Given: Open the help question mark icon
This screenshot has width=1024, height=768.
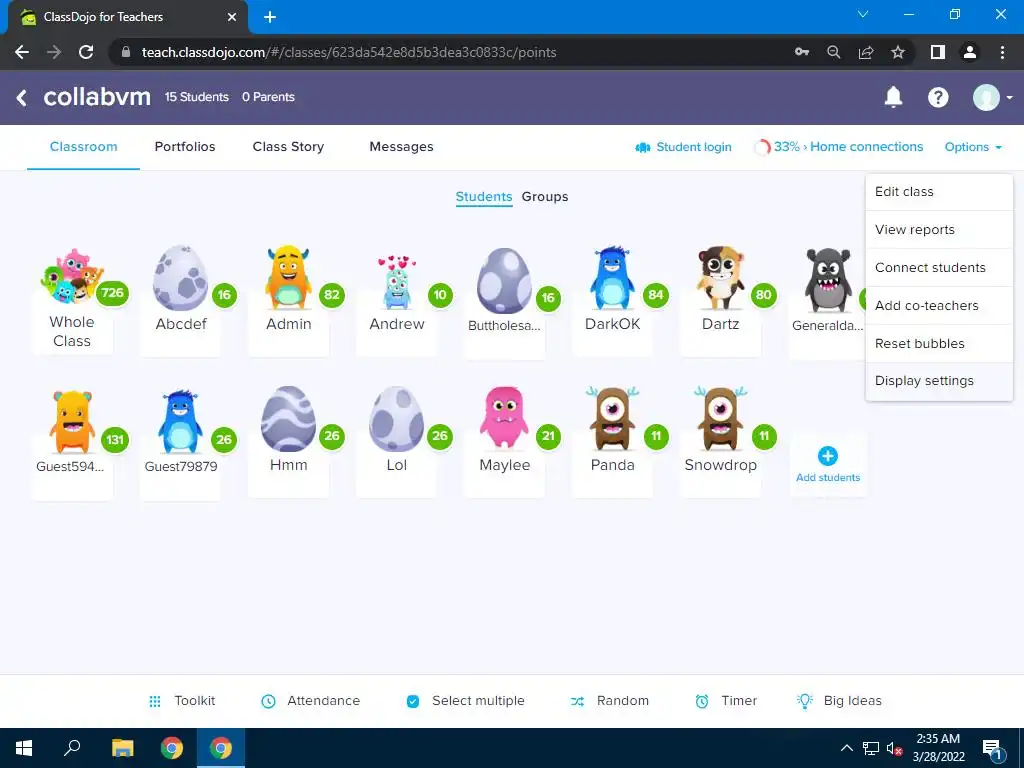Looking at the screenshot, I should pos(938,97).
